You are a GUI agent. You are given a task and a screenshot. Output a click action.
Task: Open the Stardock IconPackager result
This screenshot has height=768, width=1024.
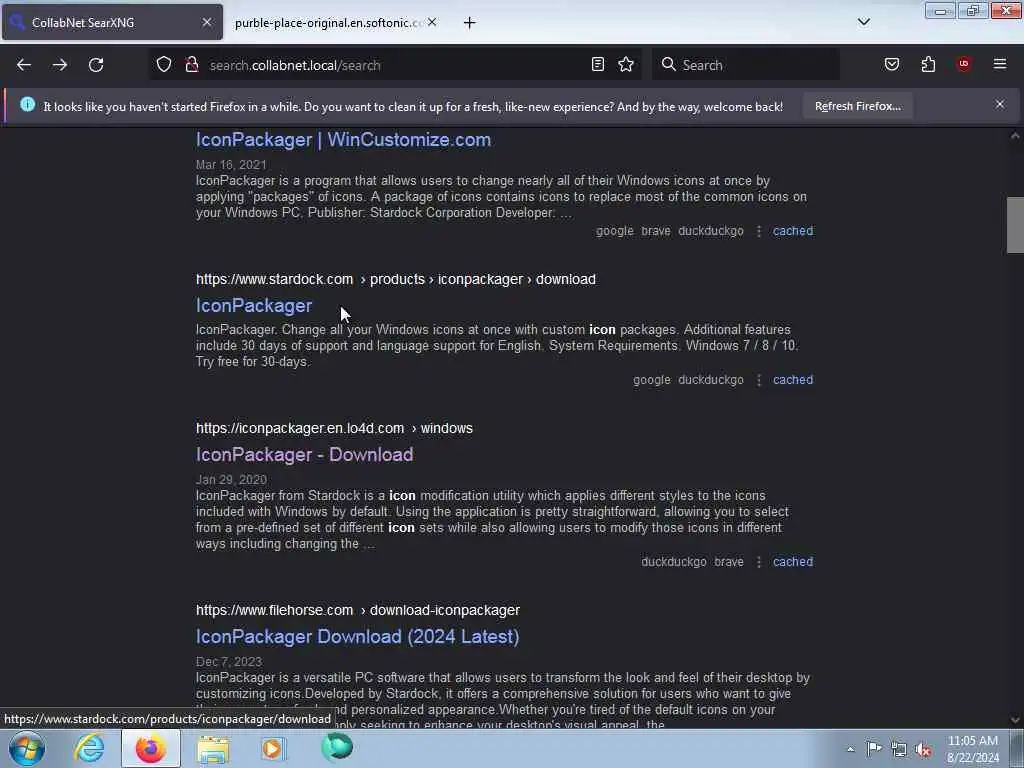(254, 306)
